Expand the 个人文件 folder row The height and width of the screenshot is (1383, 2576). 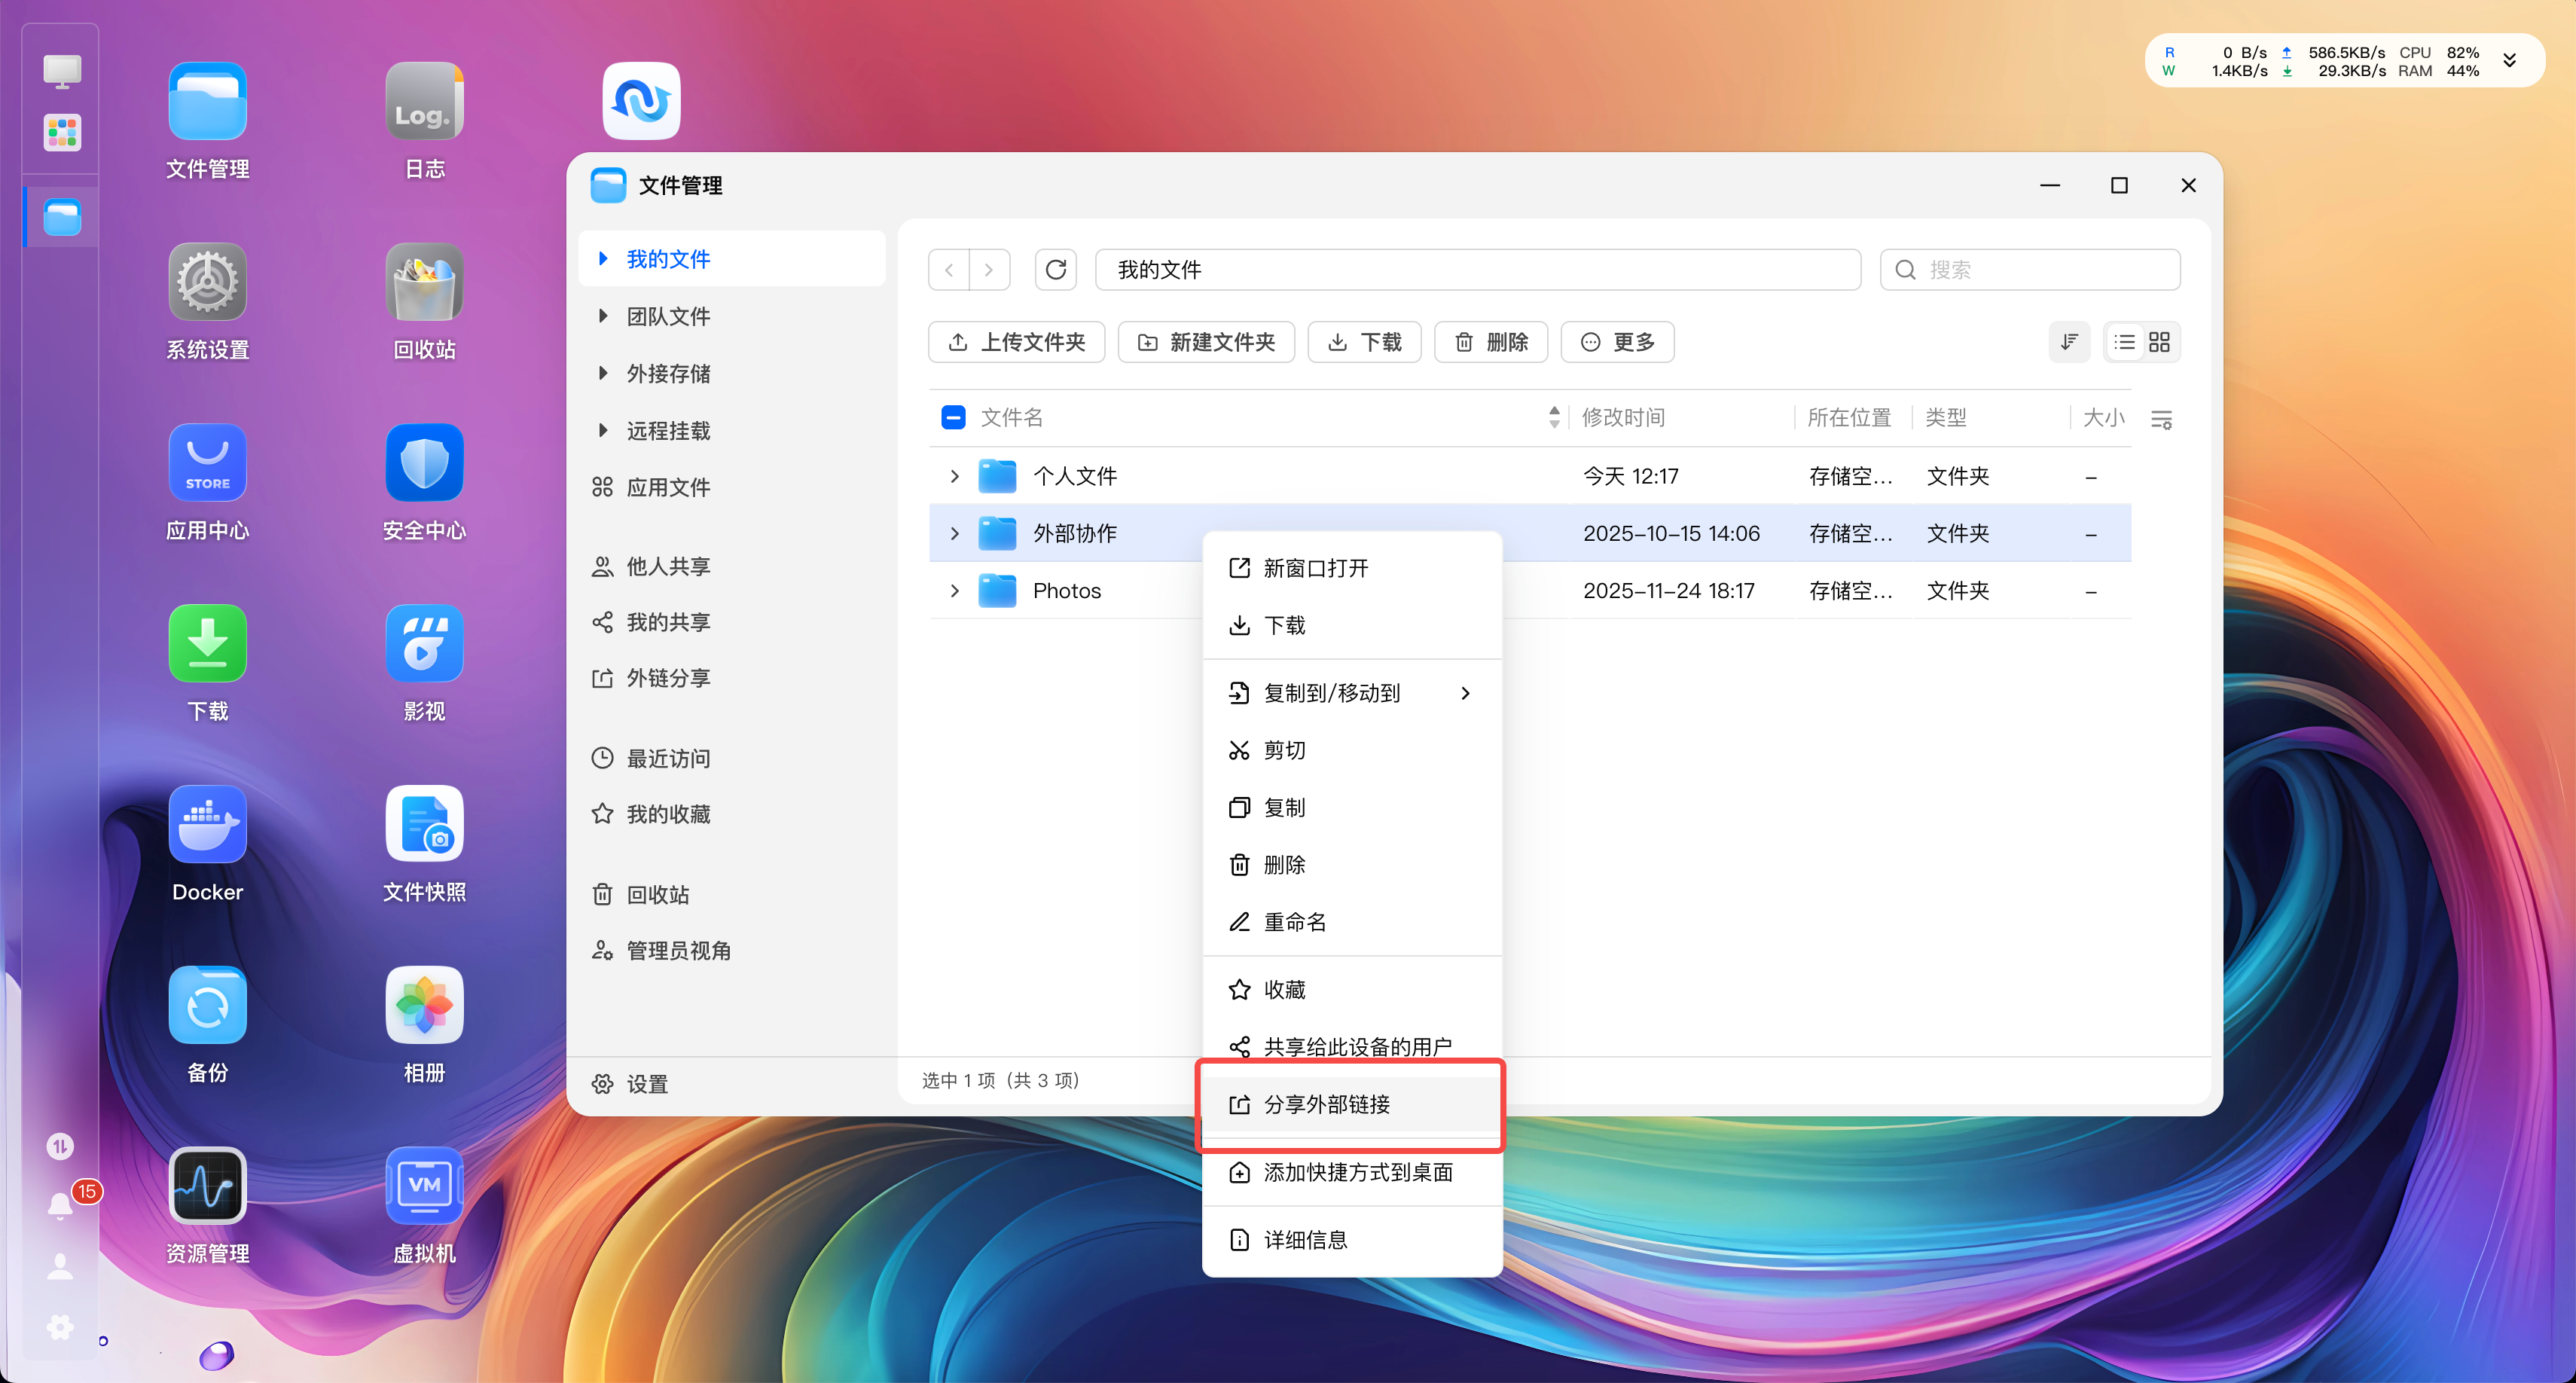point(954,476)
